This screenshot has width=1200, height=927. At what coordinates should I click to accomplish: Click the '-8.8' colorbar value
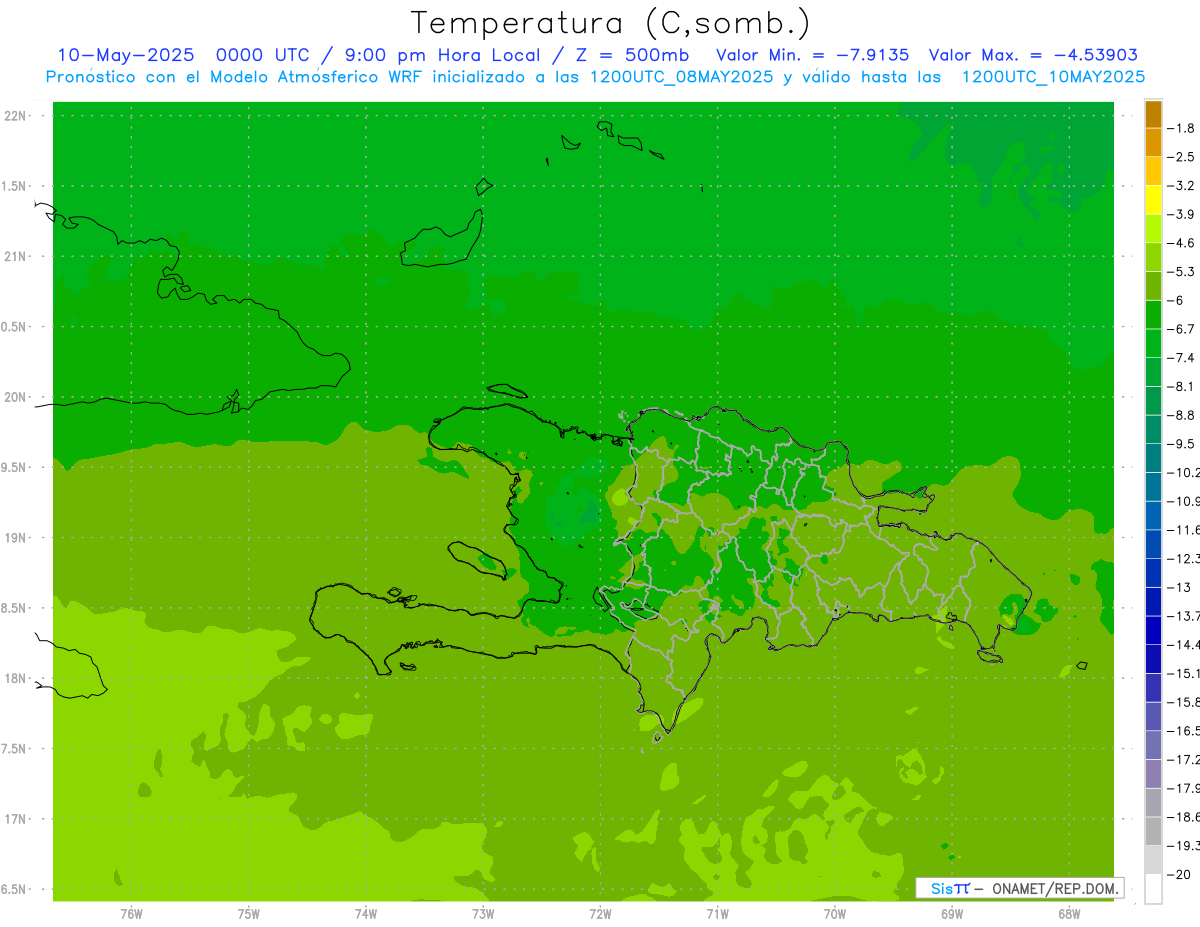1181,415
